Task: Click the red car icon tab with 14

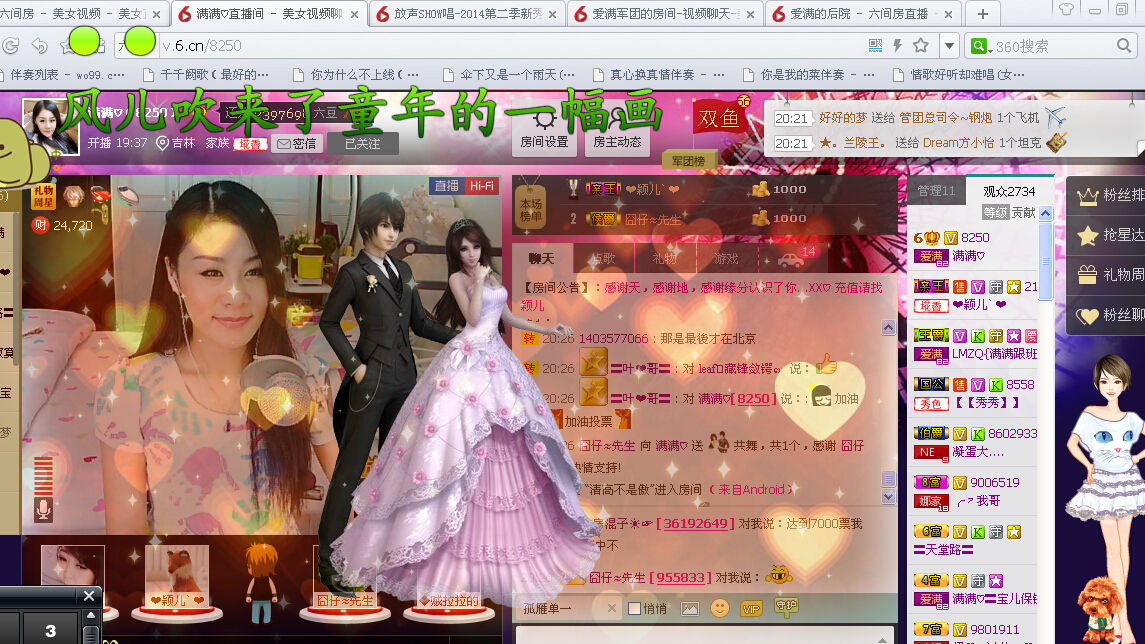Action: pyautogui.click(x=795, y=258)
